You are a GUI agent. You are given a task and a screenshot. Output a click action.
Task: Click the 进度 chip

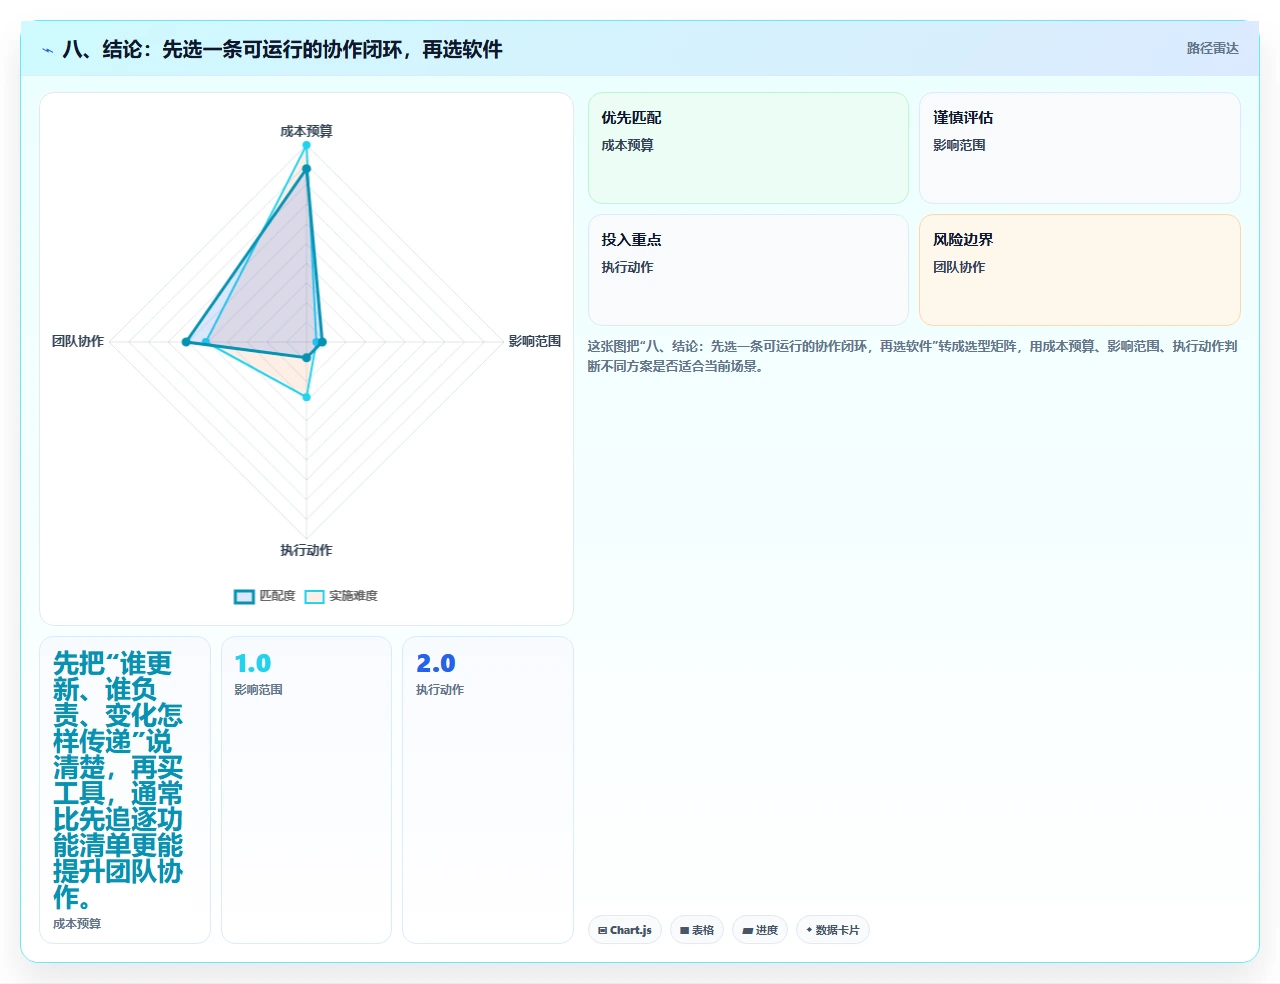[760, 930]
